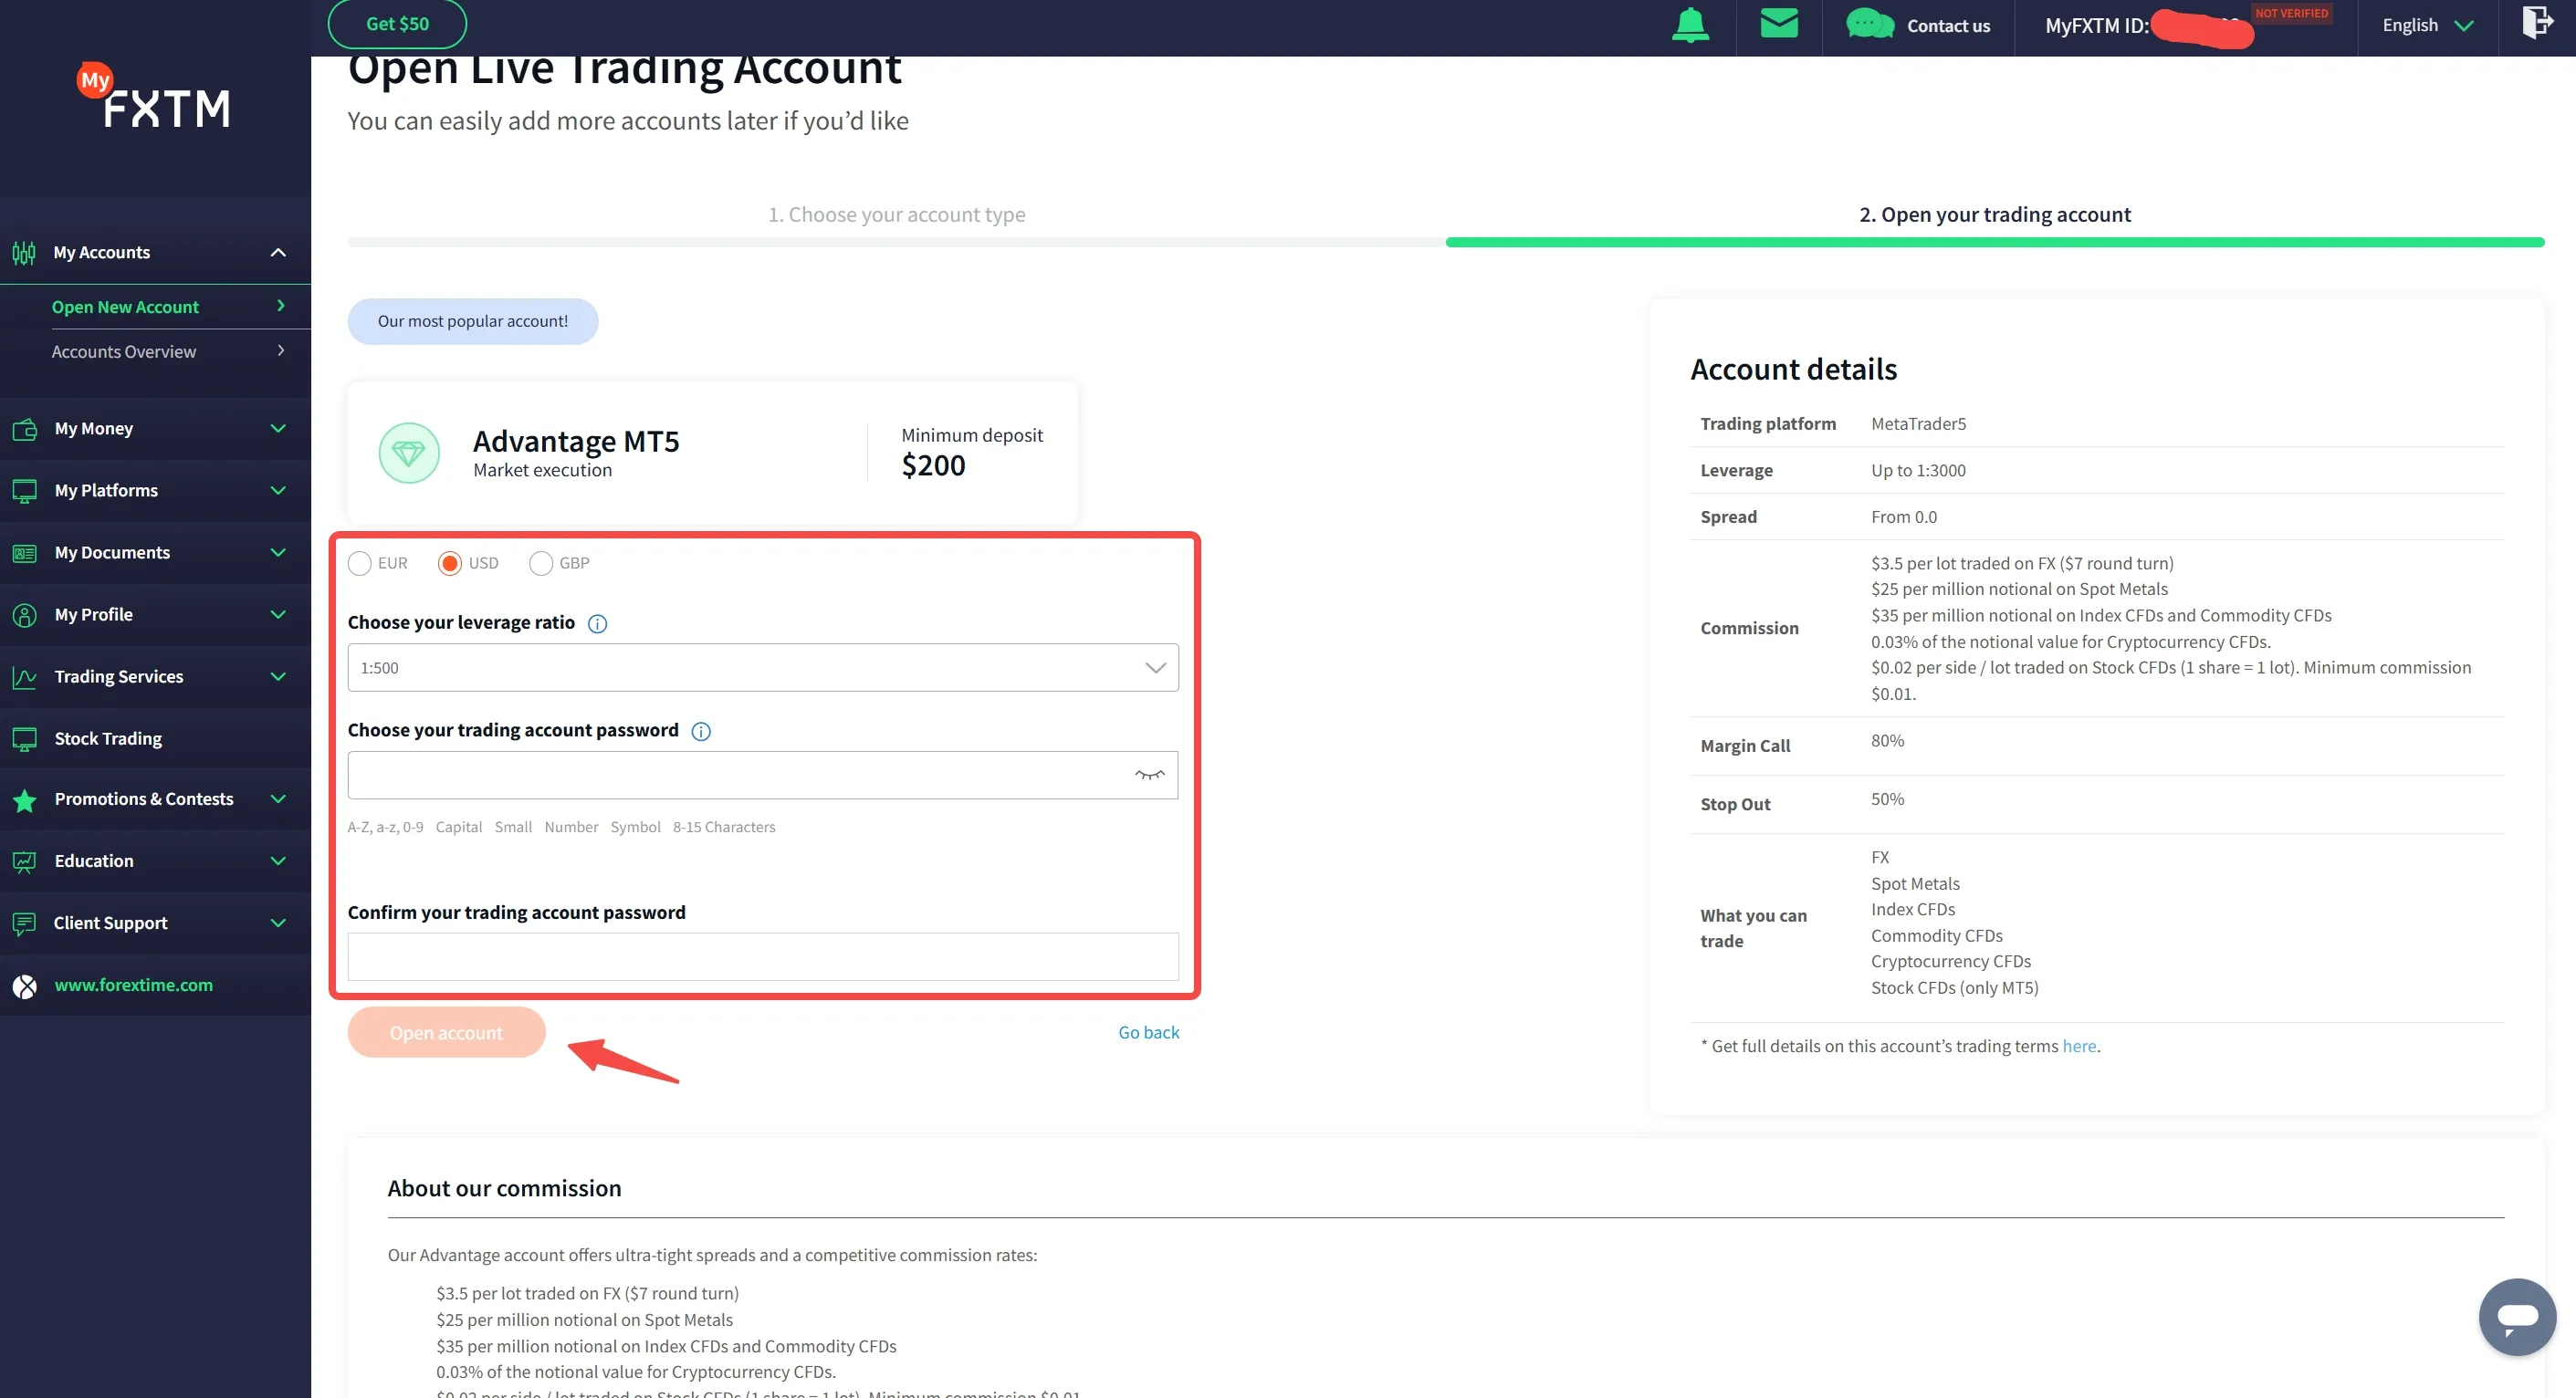Select step 2 Open your trading account
2576x1398 pixels.
click(1995, 214)
